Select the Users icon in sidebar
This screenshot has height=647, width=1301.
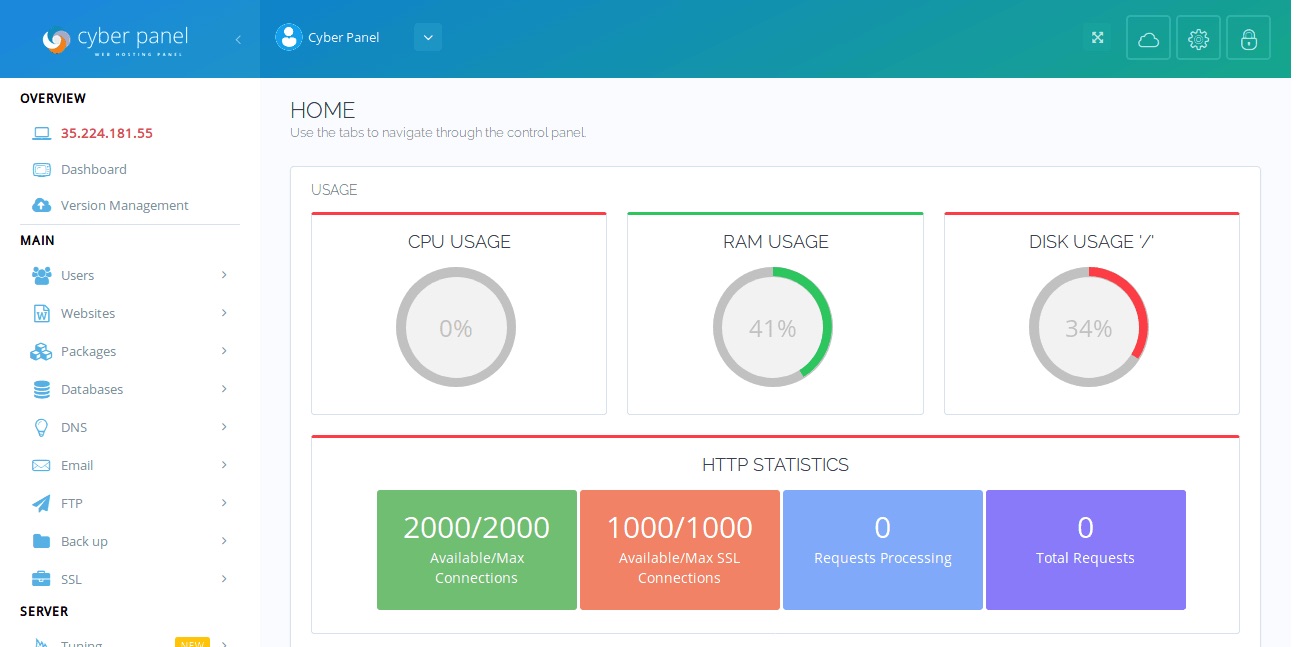42,275
